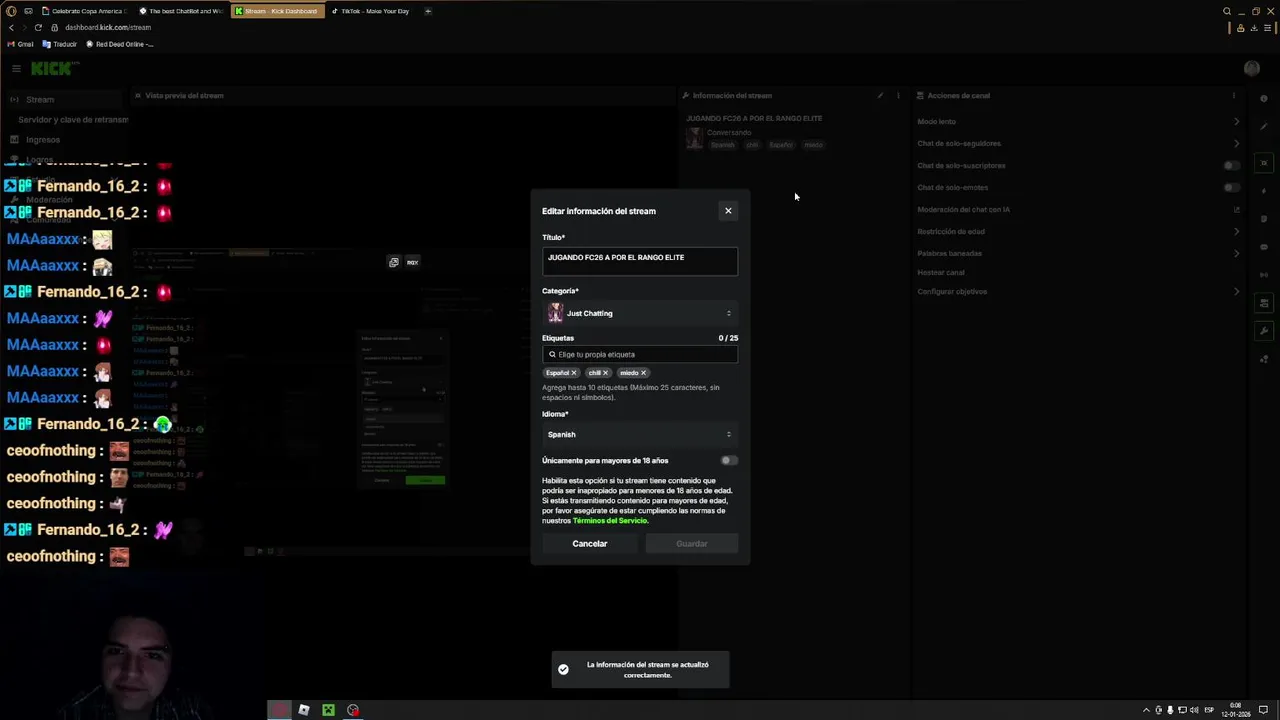
Task: Click the picture-in-picture icon on stream preview
Action: (x=394, y=262)
